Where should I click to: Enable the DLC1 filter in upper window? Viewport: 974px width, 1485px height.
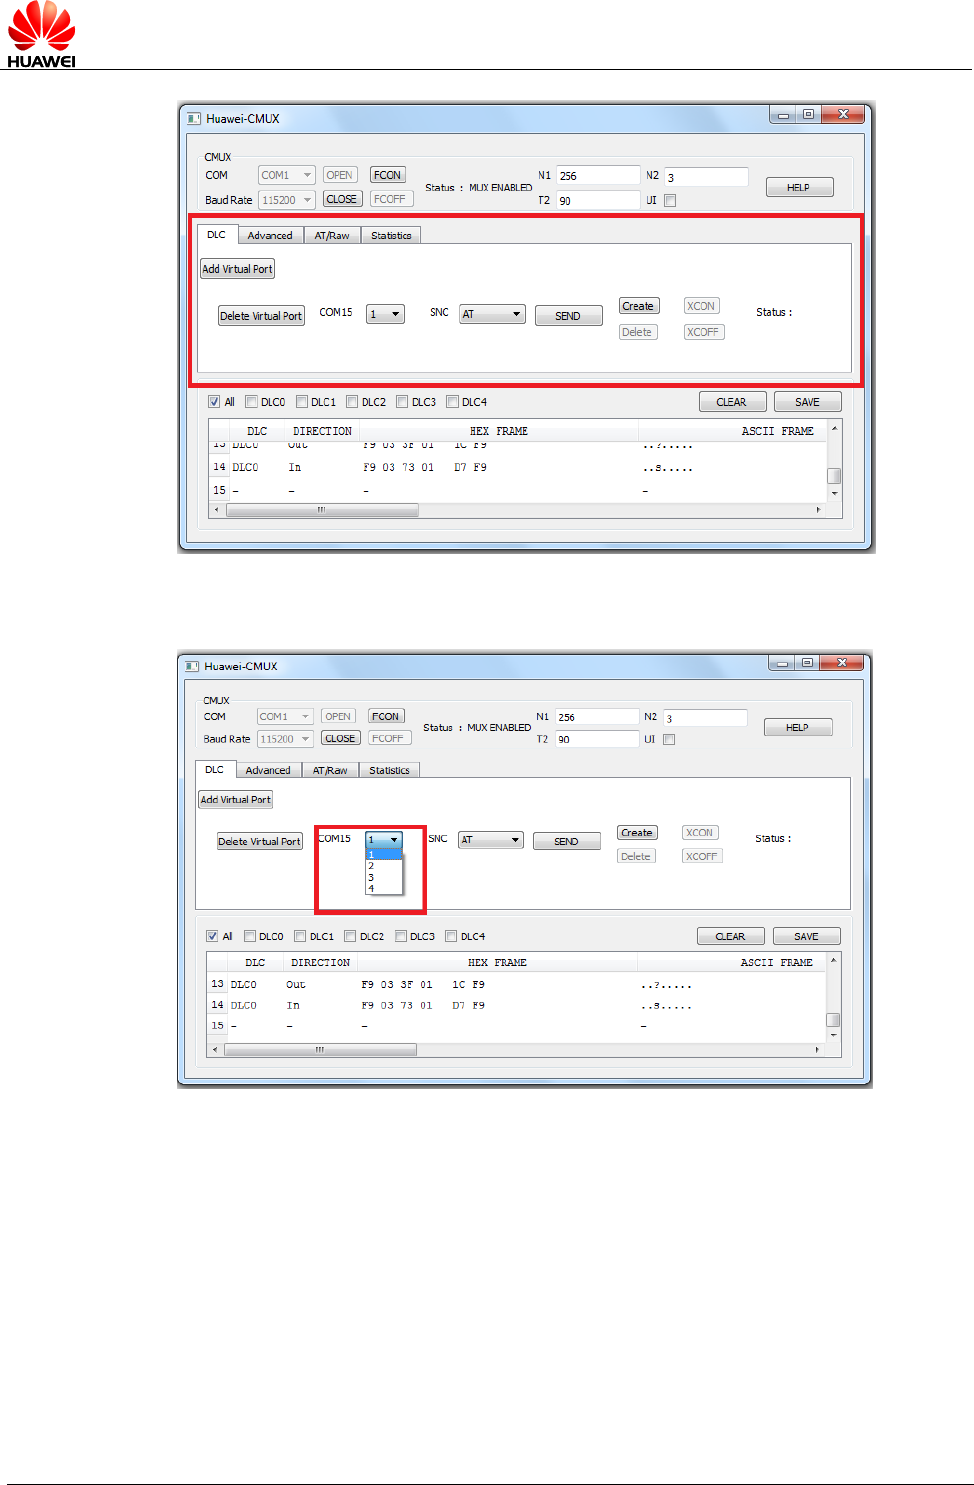point(301,402)
